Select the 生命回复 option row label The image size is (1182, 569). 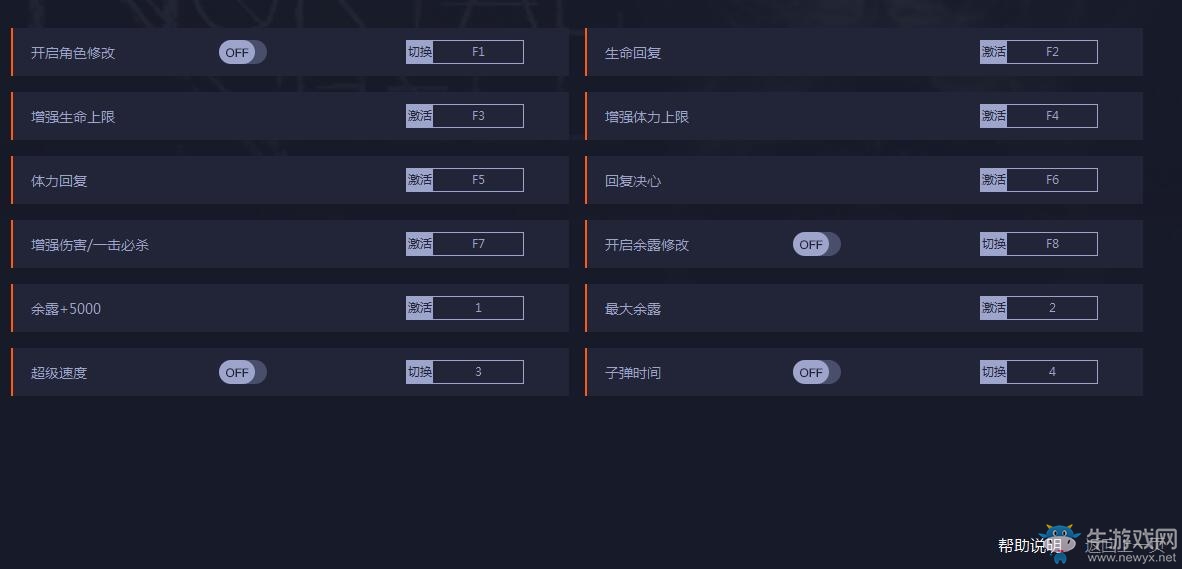coord(633,54)
